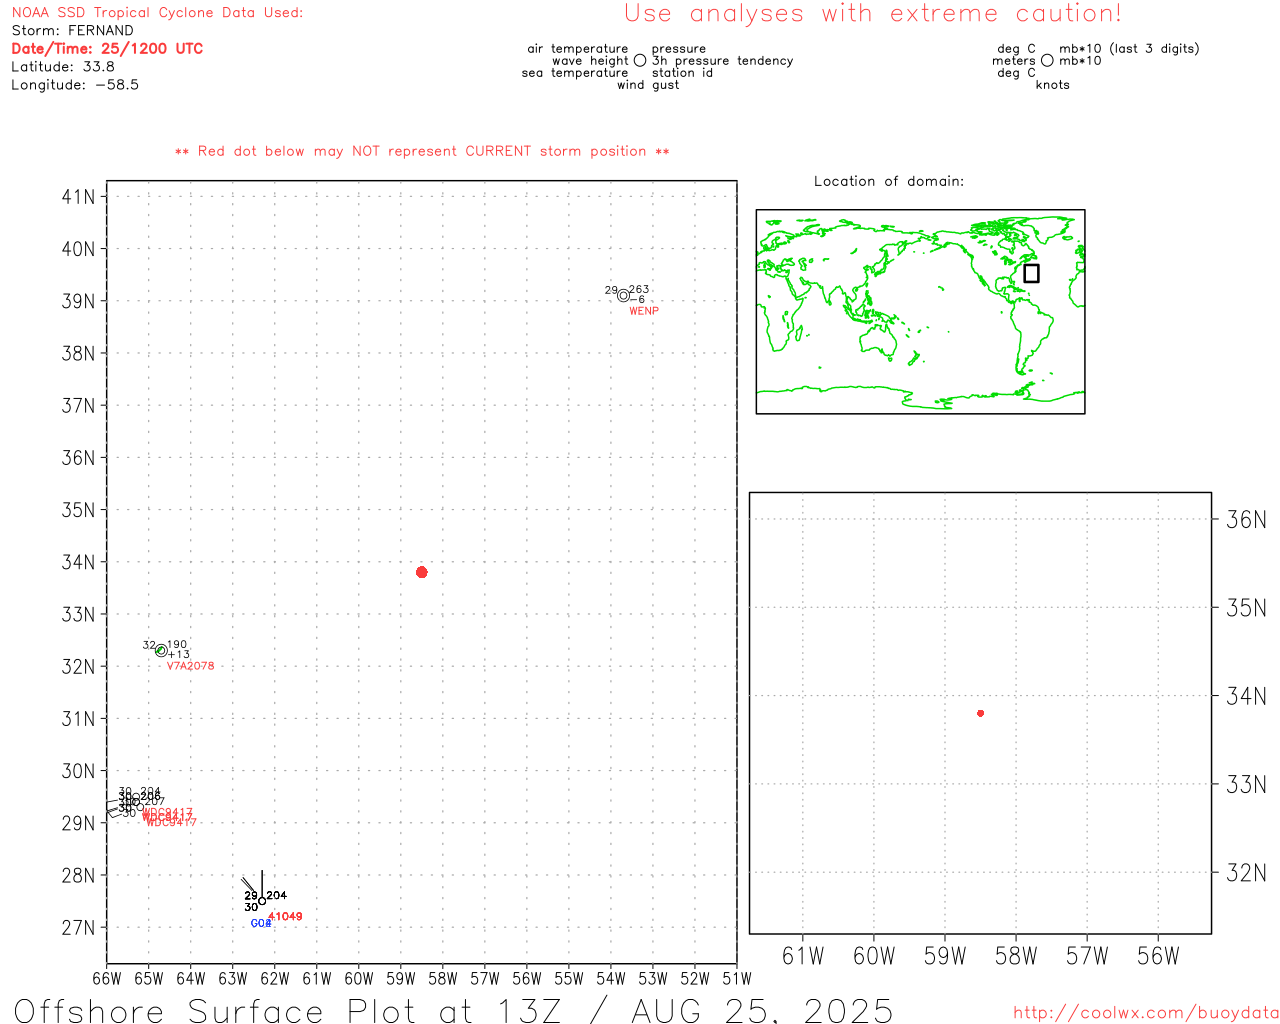This screenshot has height=1024, width=1280.
Task: Click 'Use analyses with extreme caution!' warning
Action: [873, 14]
